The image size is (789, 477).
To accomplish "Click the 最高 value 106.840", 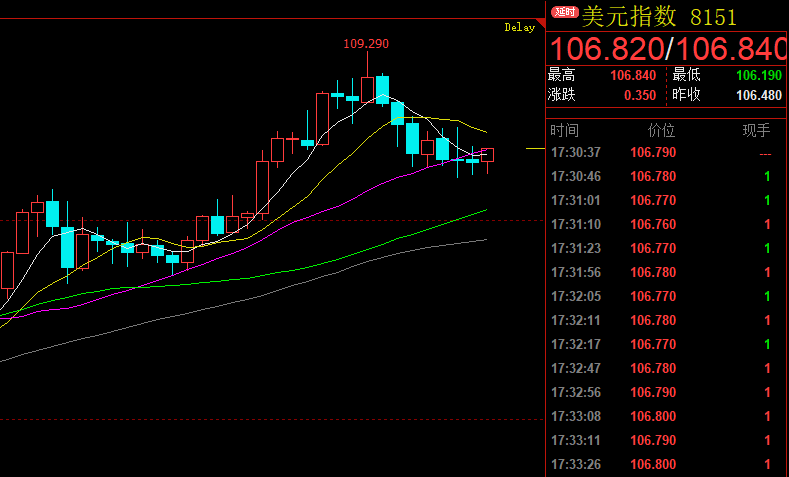I will pos(632,76).
